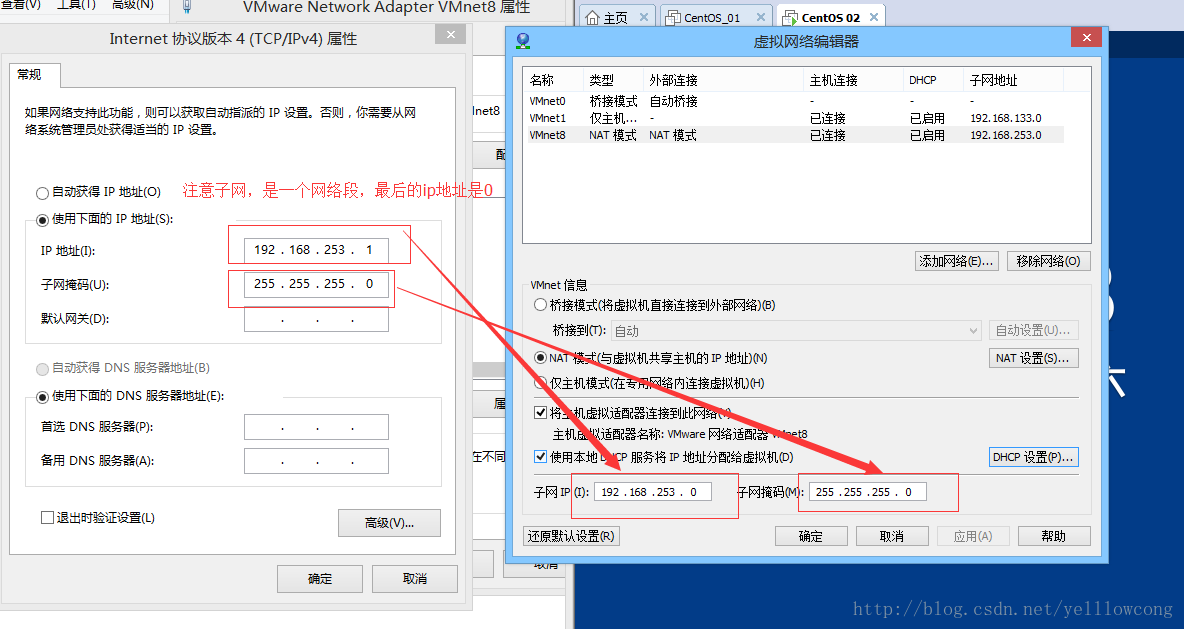Select 使用下面的 DNS 服务器地址 radio button
Image resolution: width=1184 pixels, height=629 pixels.
click(42, 397)
